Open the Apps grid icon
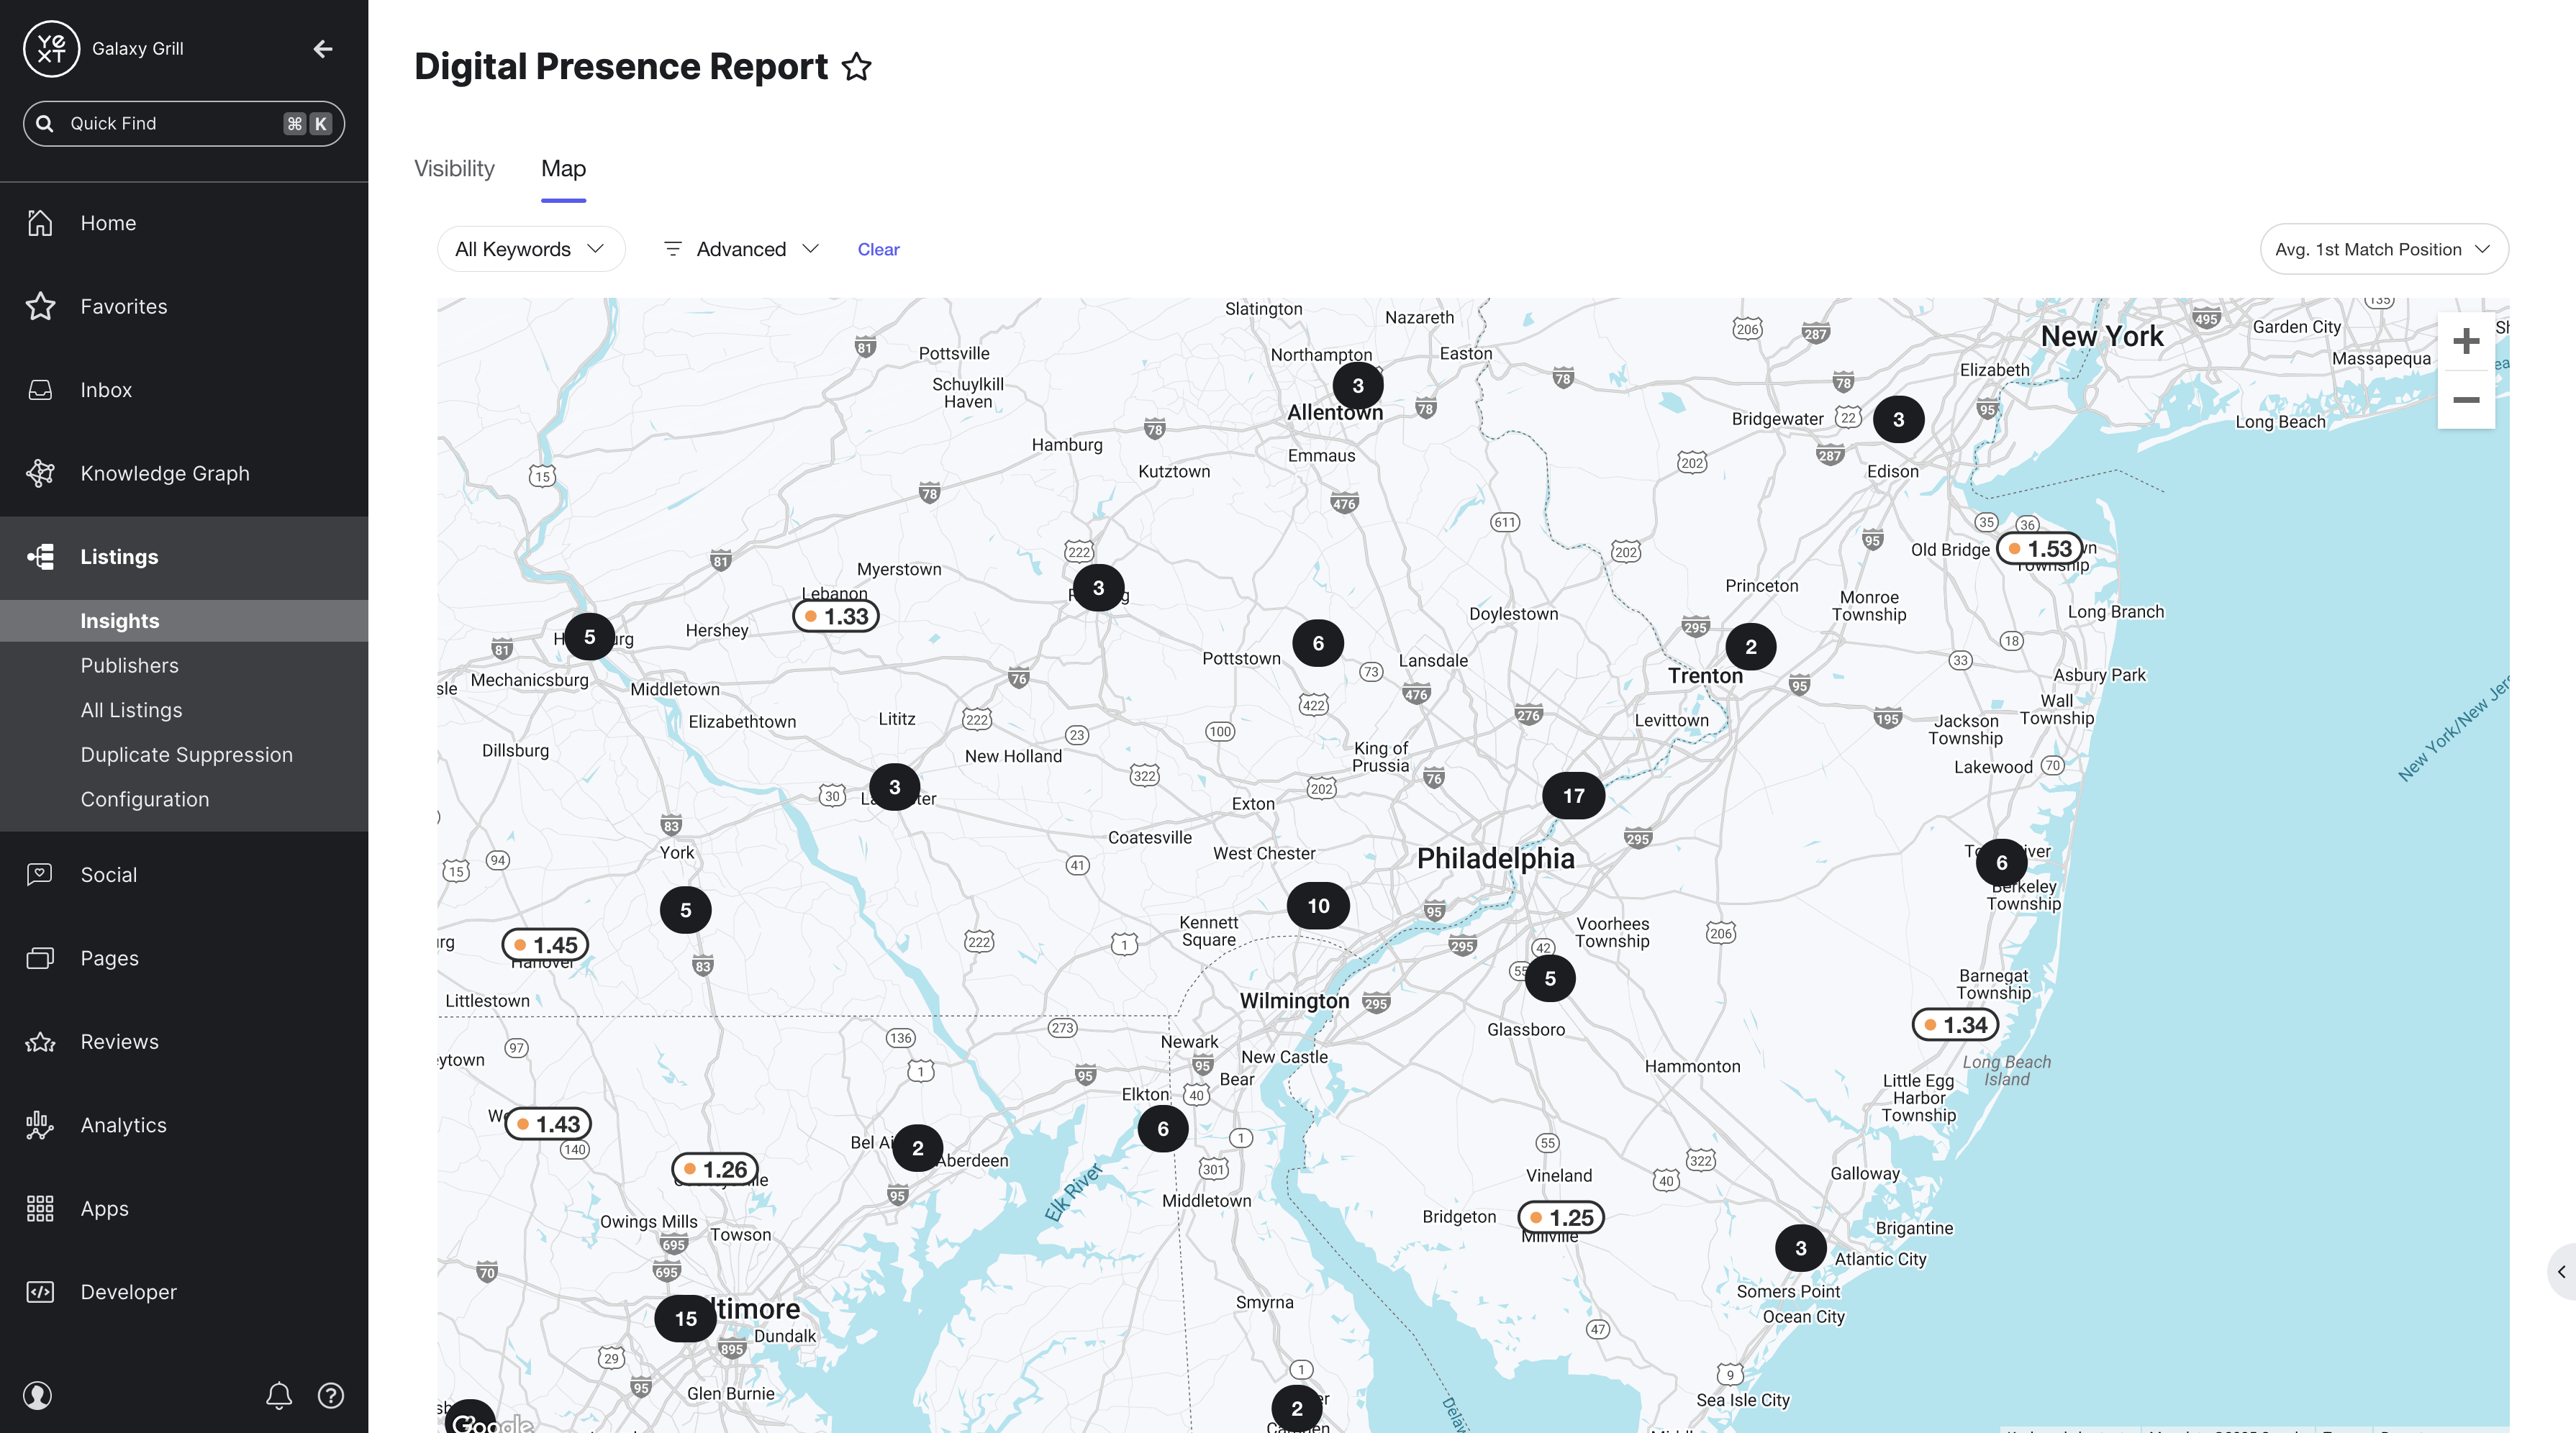Screen dimensions: 2576x1433 tap(40, 1208)
